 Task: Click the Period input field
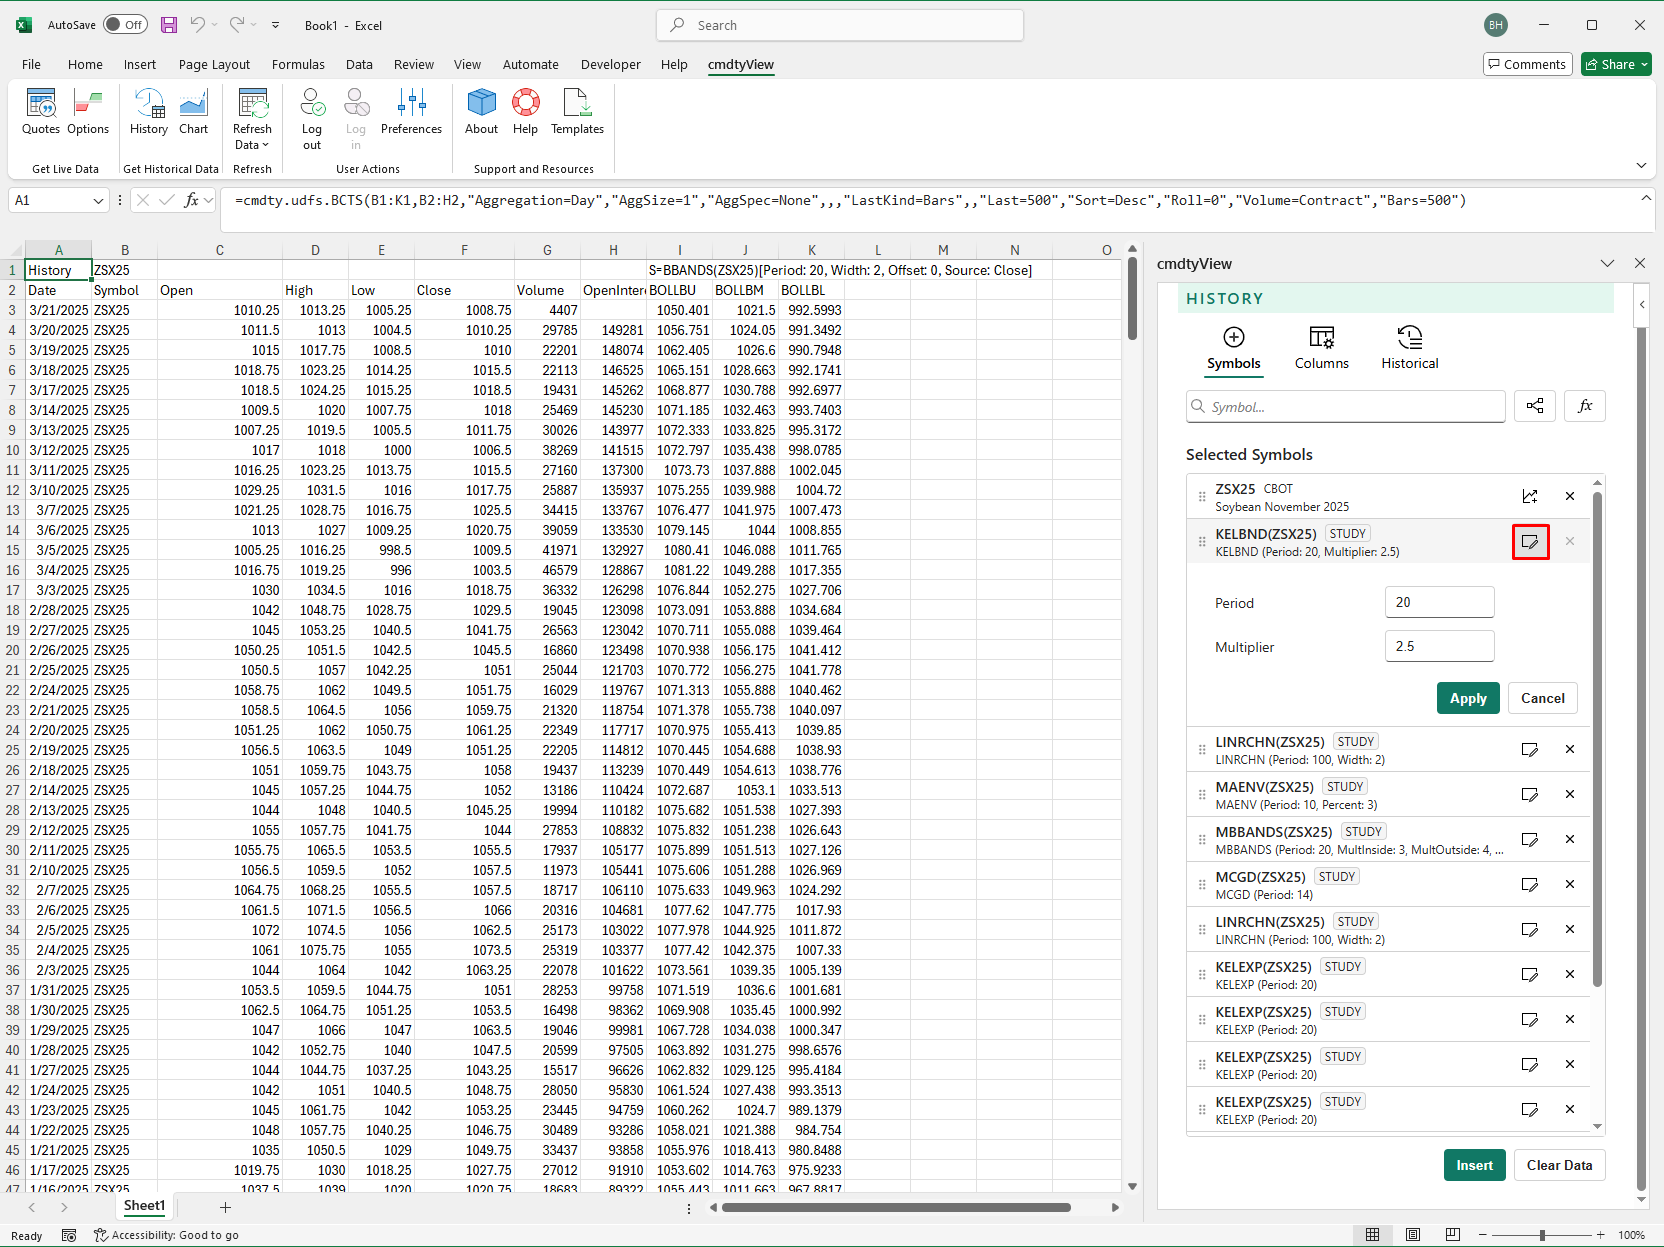pos(1439,602)
